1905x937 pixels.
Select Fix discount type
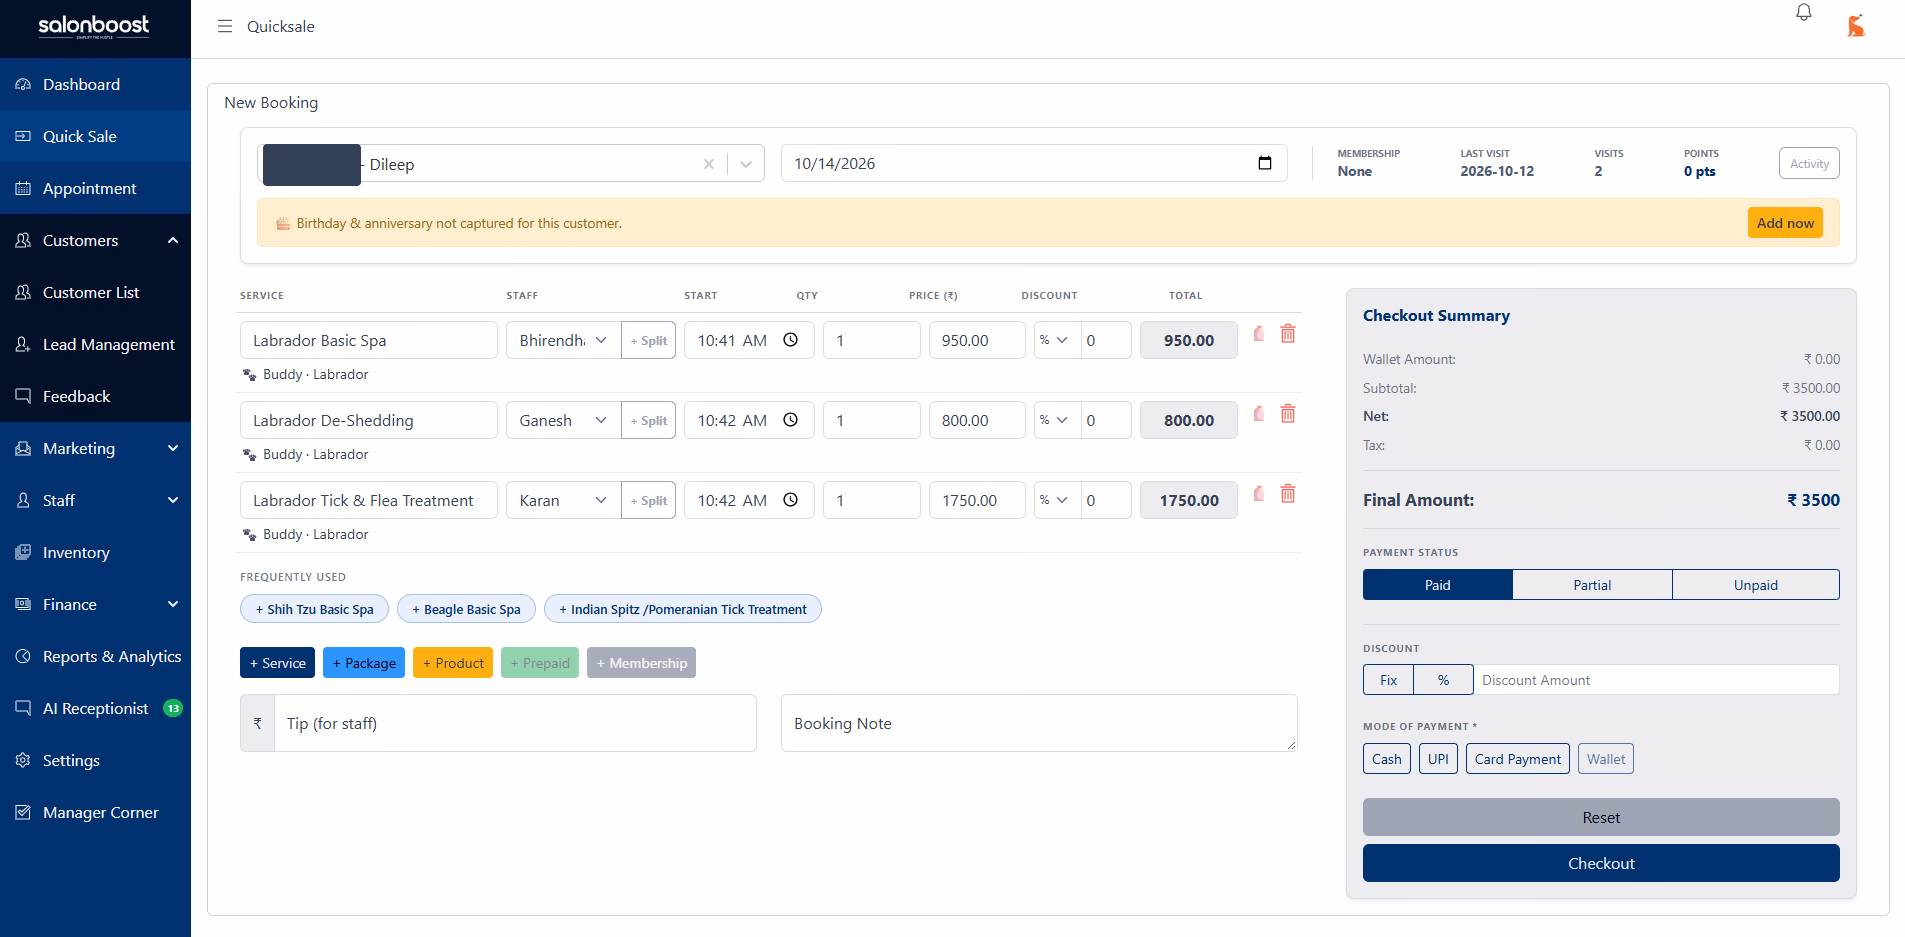1388,680
